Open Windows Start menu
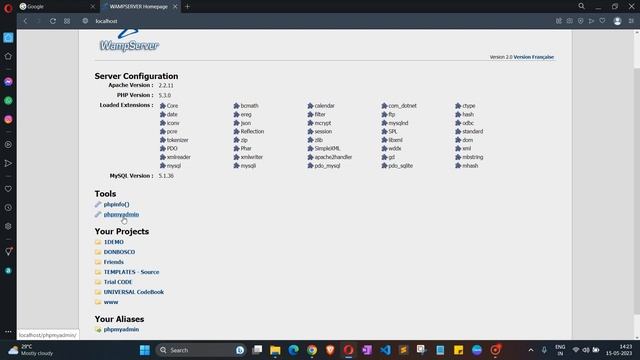This screenshot has width=640, height=360. [144, 350]
